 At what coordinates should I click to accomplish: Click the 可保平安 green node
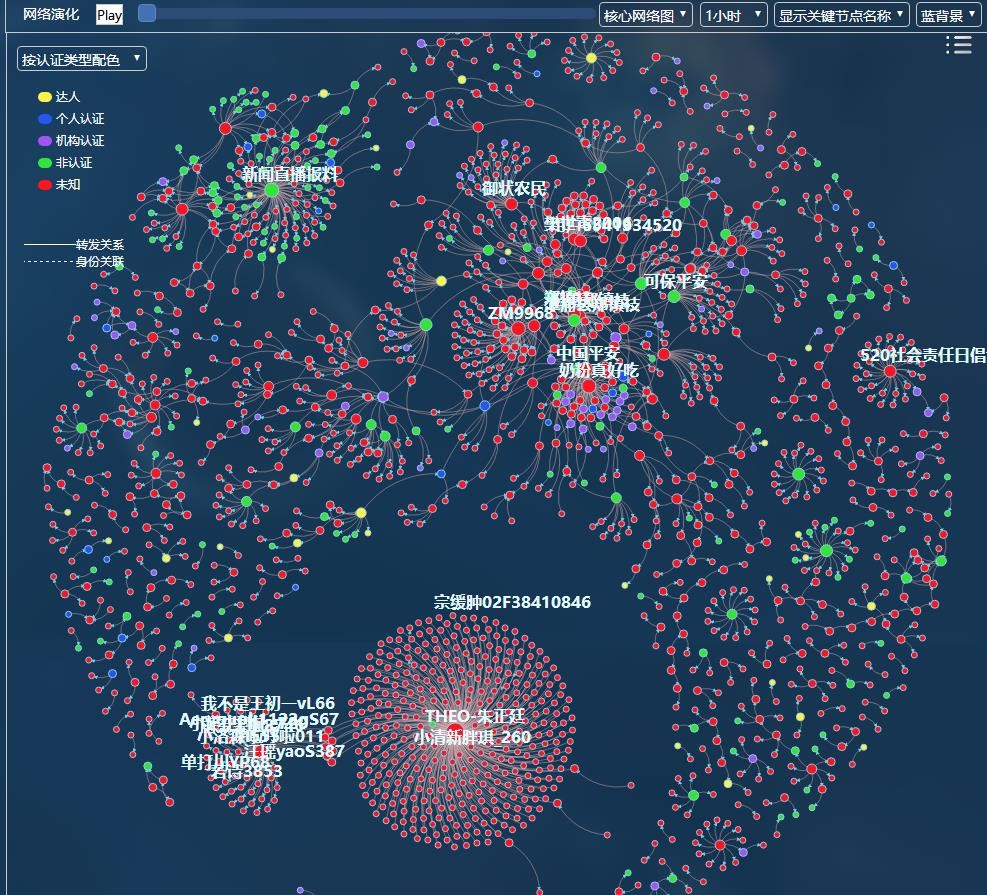coord(674,296)
